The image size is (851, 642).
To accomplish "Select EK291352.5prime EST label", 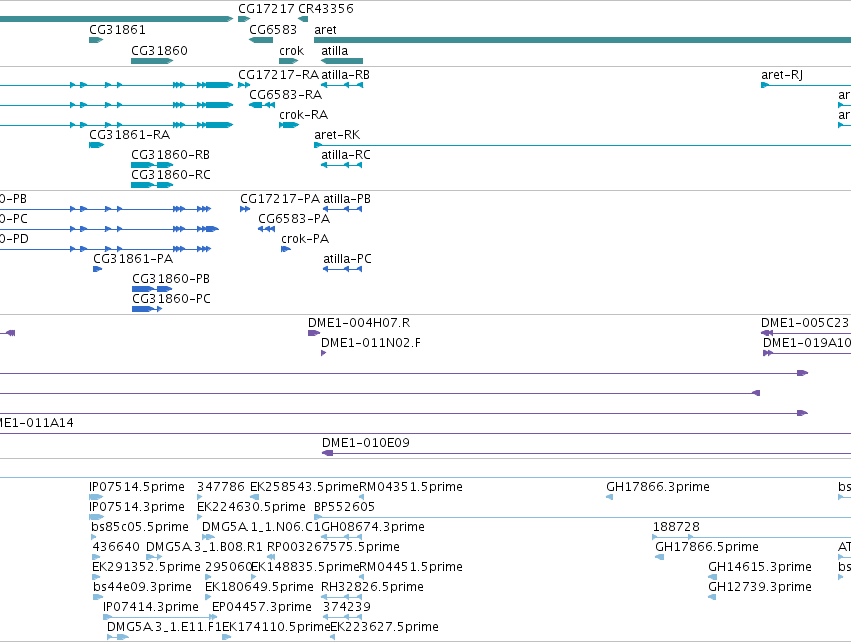I will [147, 567].
